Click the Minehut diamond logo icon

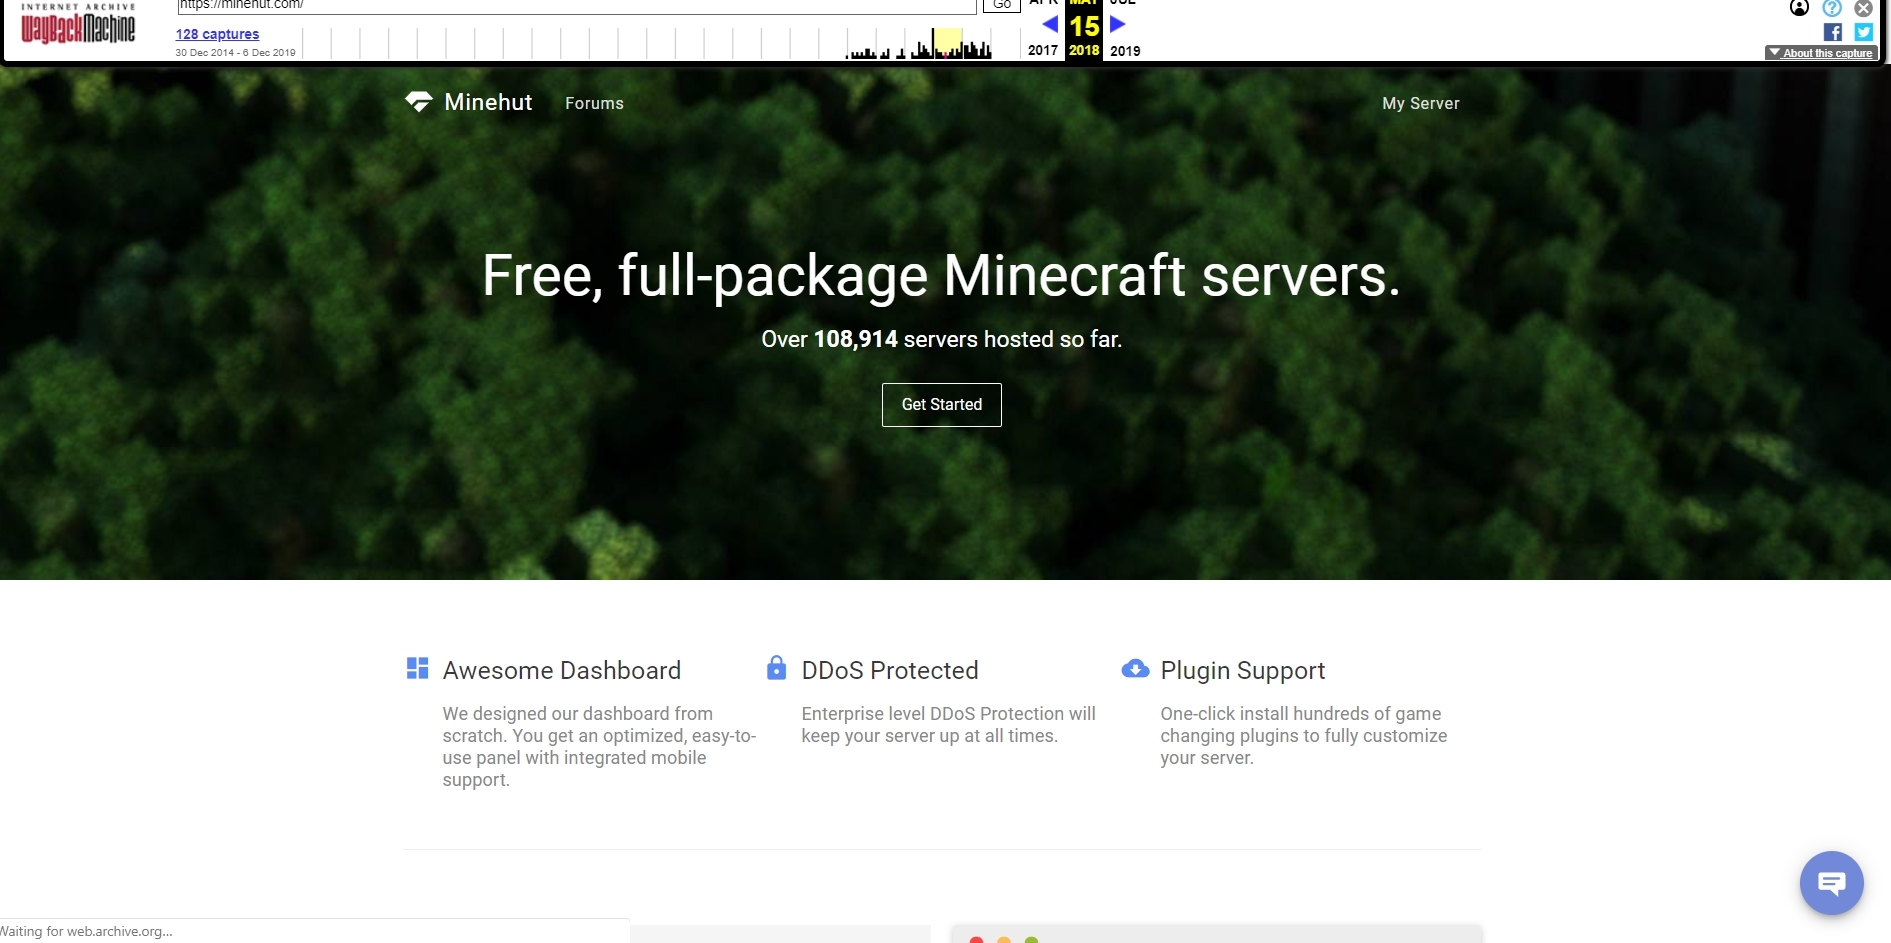[x=419, y=102]
